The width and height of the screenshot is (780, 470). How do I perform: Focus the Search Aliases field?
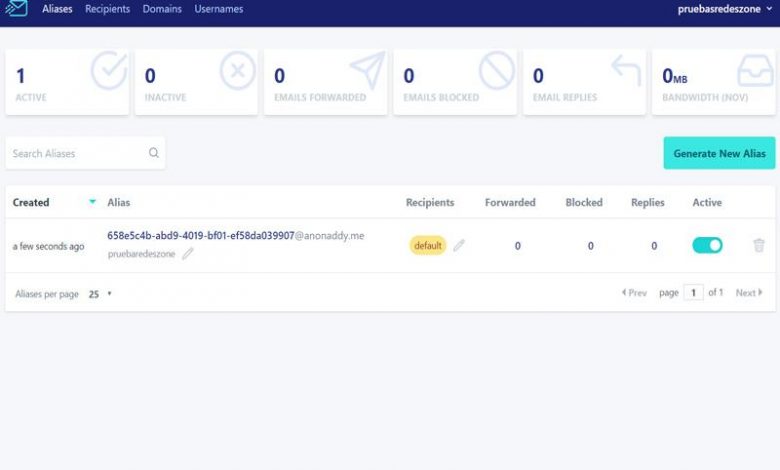[x=86, y=153]
